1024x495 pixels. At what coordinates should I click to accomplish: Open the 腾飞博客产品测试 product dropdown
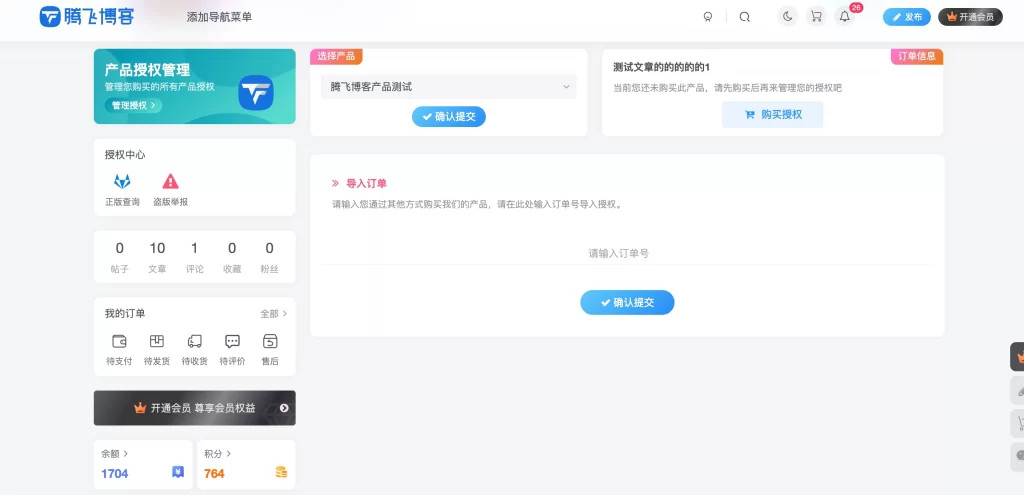click(x=449, y=87)
